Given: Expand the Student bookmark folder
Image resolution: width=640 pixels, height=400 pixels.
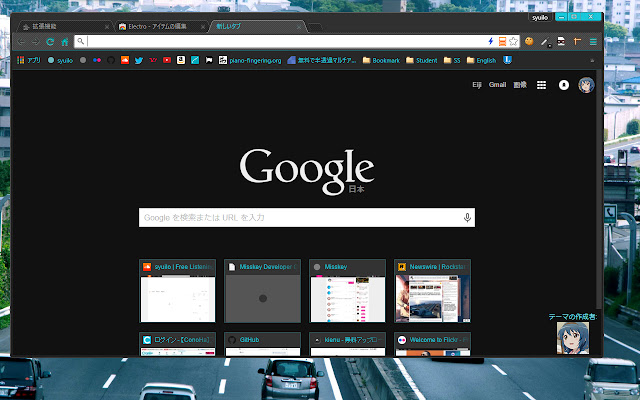Looking at the screenshot, I should (422, 60).
